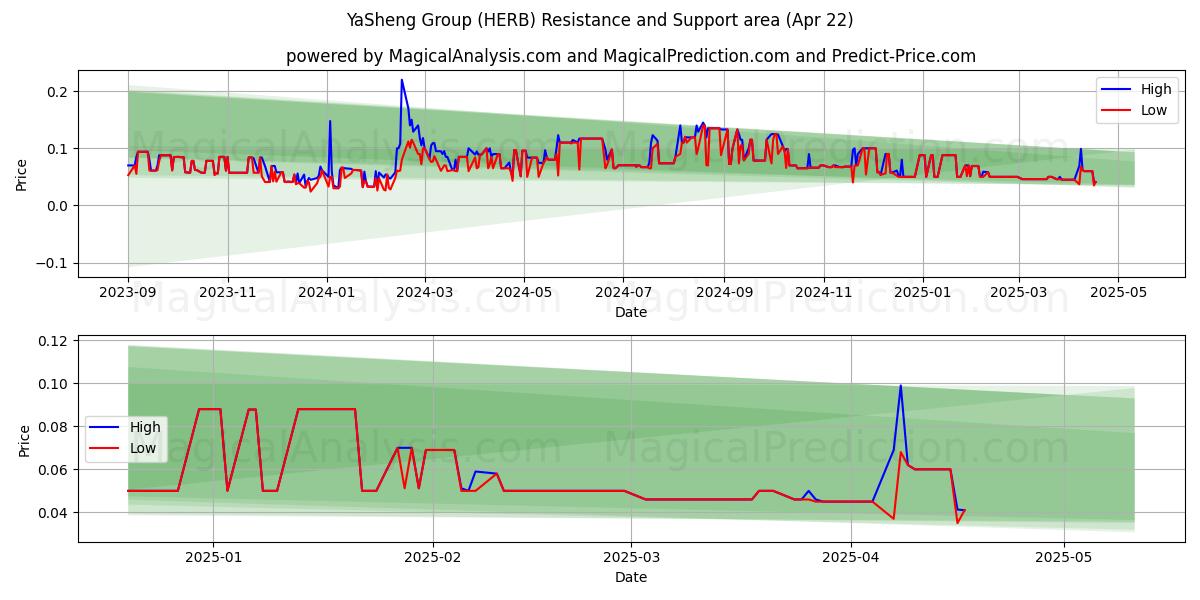
Task: Click the '2024-05' x-axis label of top chart
Action: pyautogui.click(x=524, y=295)
